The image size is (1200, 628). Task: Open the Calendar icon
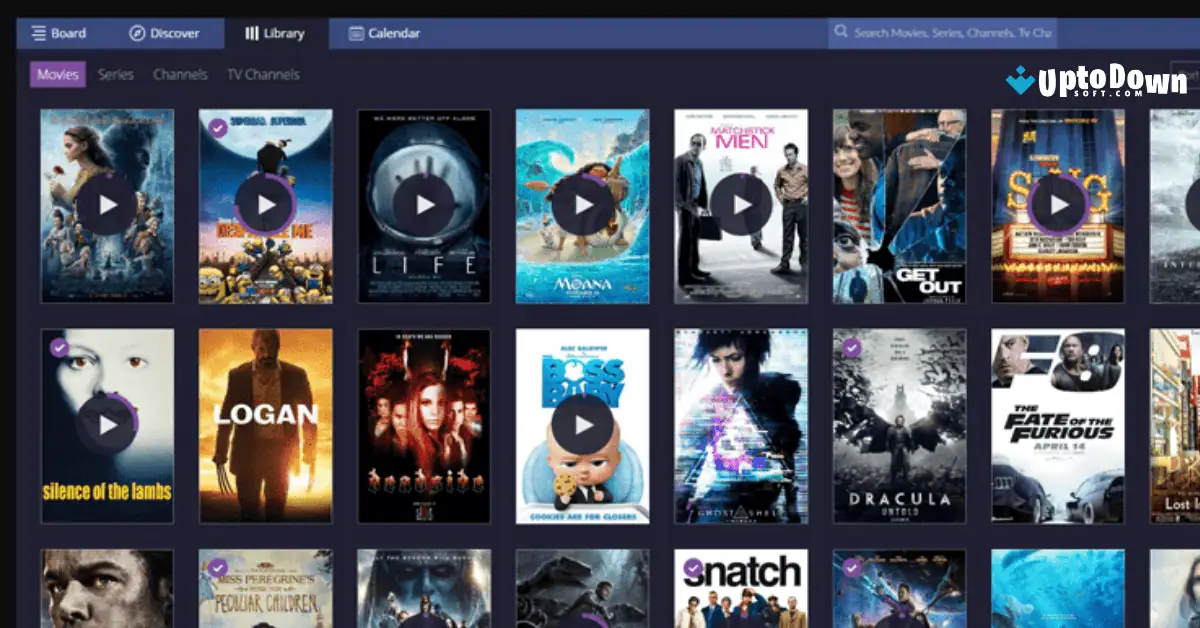click(x=356, y=33)
